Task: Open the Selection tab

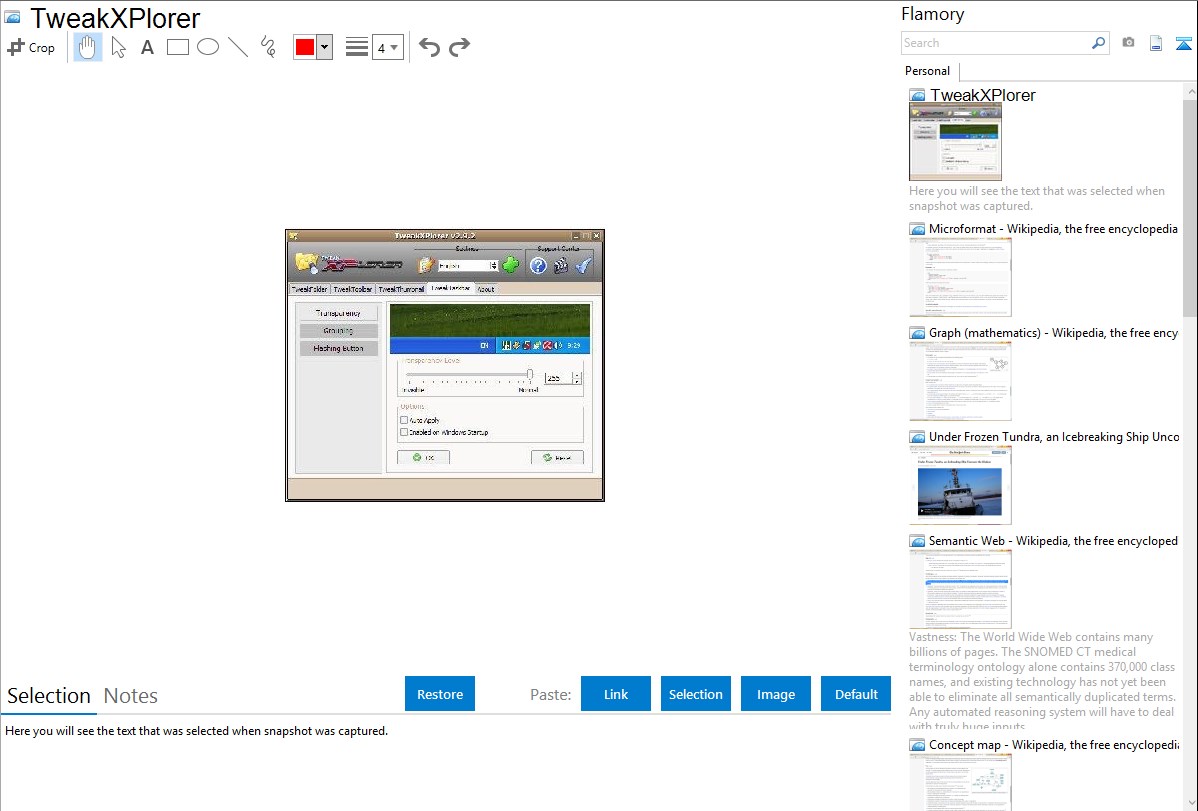Action: 49,696
